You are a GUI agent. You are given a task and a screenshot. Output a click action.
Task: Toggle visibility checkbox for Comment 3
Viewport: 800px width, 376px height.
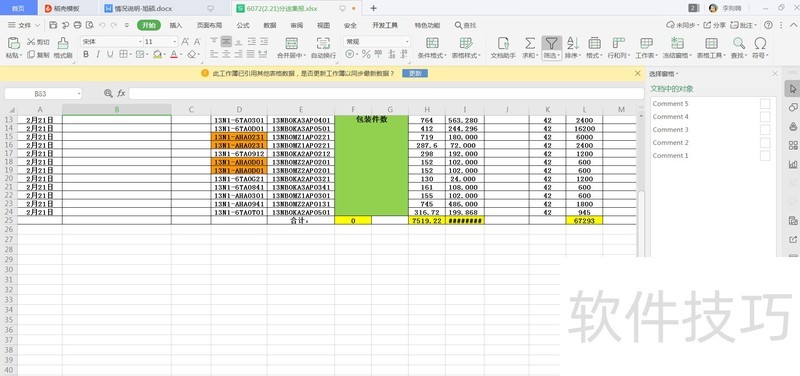765,130
